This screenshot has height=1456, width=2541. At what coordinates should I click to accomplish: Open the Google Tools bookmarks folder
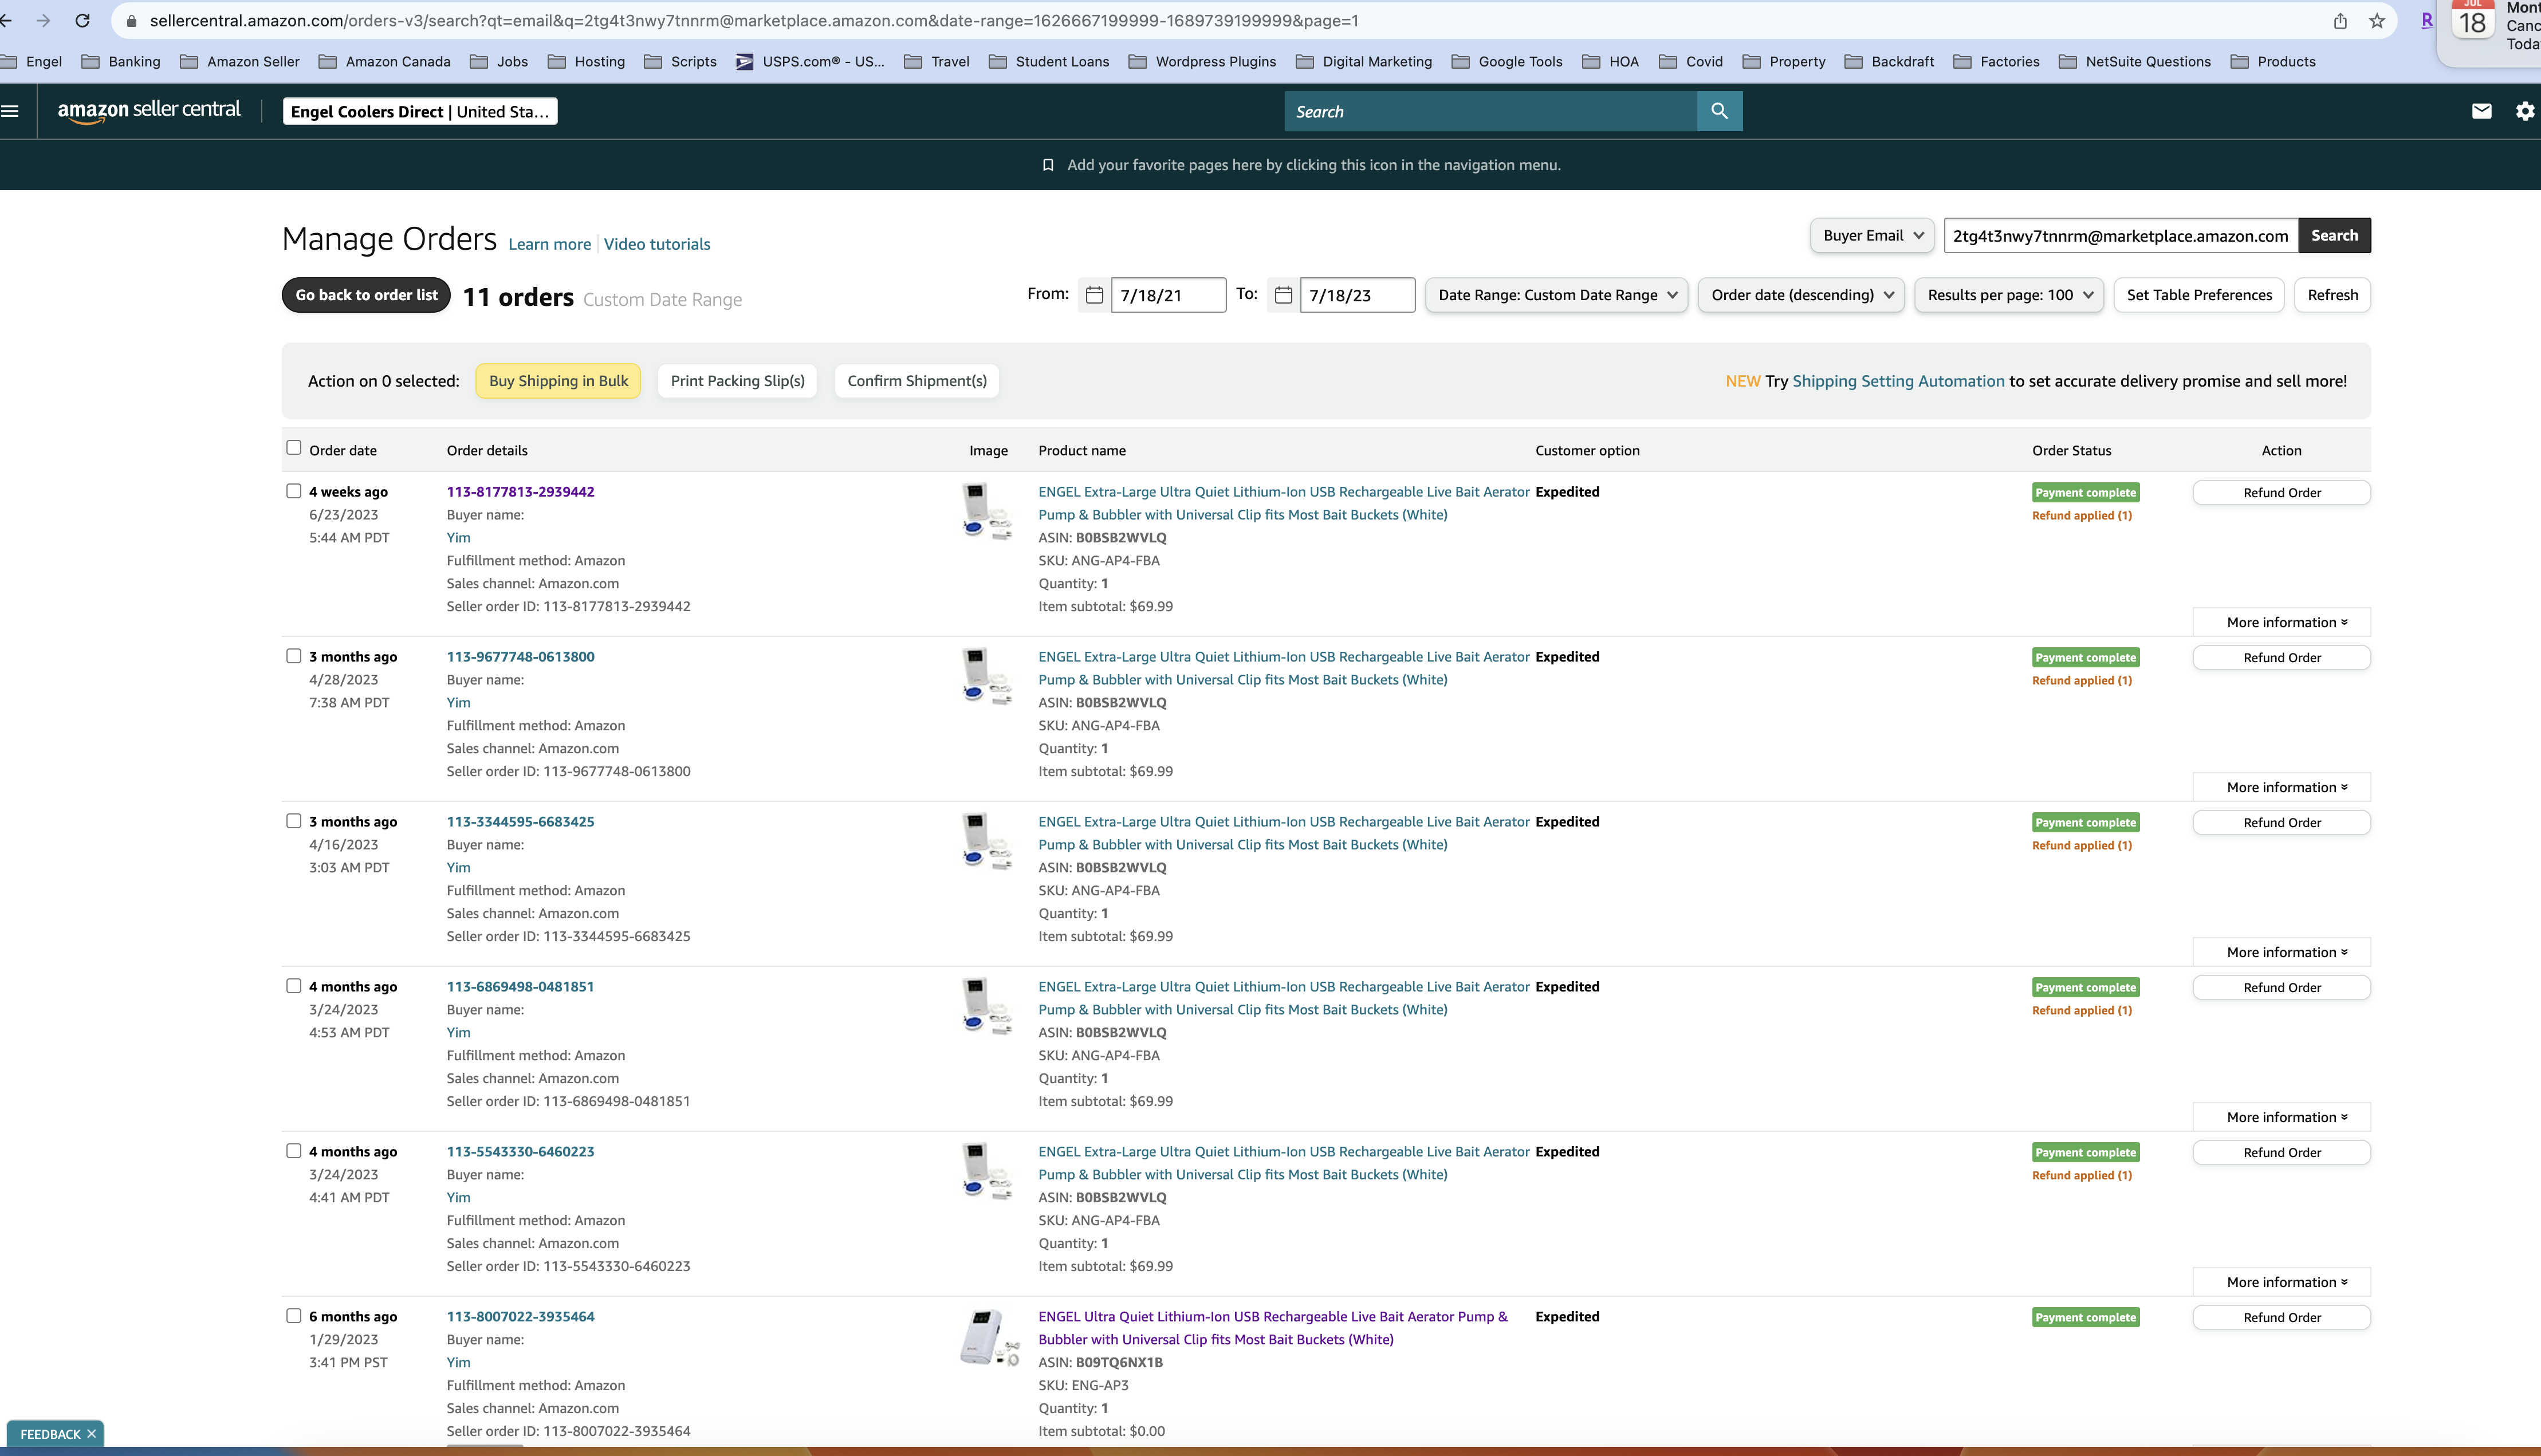tap(1507, 62)
